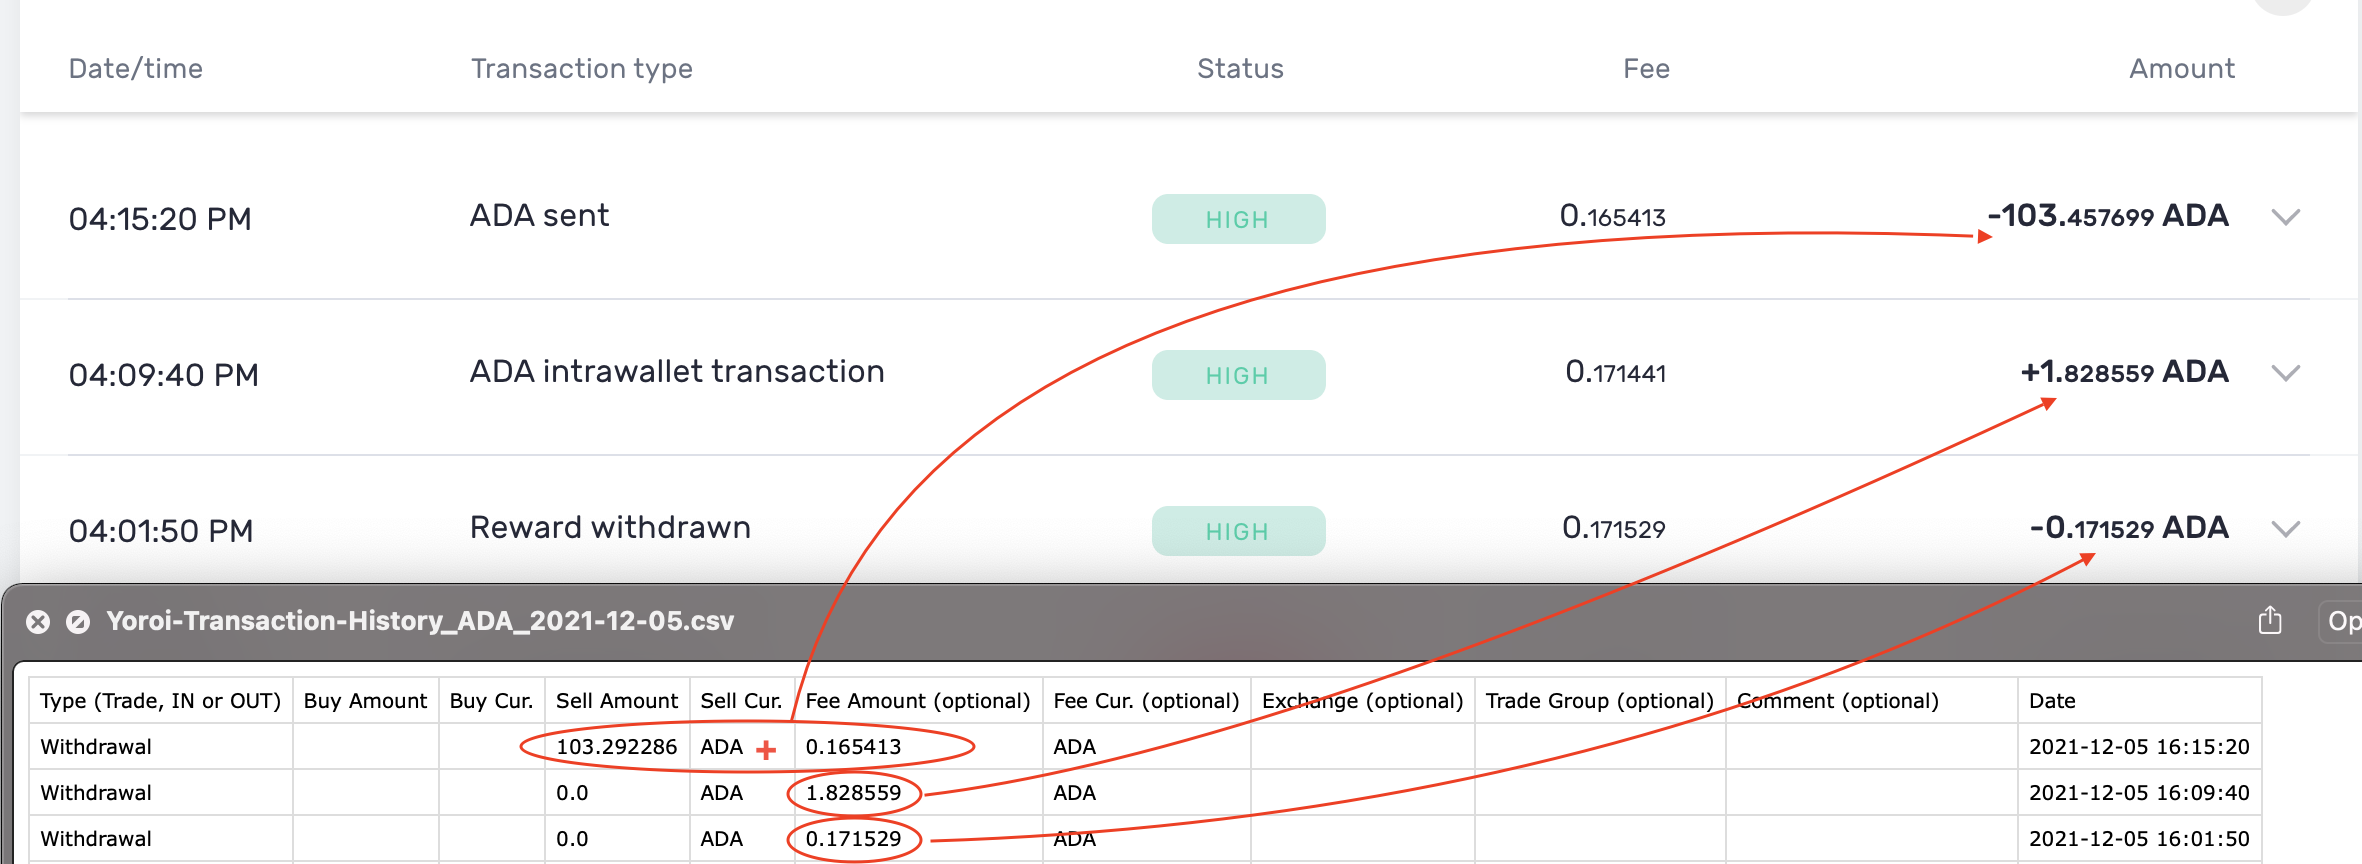The height and width of the screenshot is (864, 2362).
Task: Click the fee value 0.165413 in wallet list
Action: pyautogui.click(x=1613, y=216)
